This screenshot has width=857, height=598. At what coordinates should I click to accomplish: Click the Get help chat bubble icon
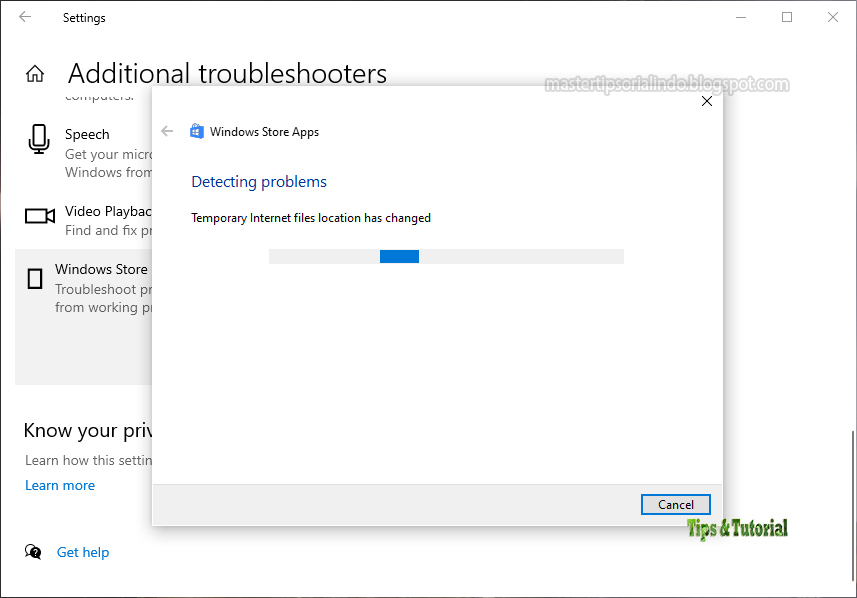coord(33,552)
